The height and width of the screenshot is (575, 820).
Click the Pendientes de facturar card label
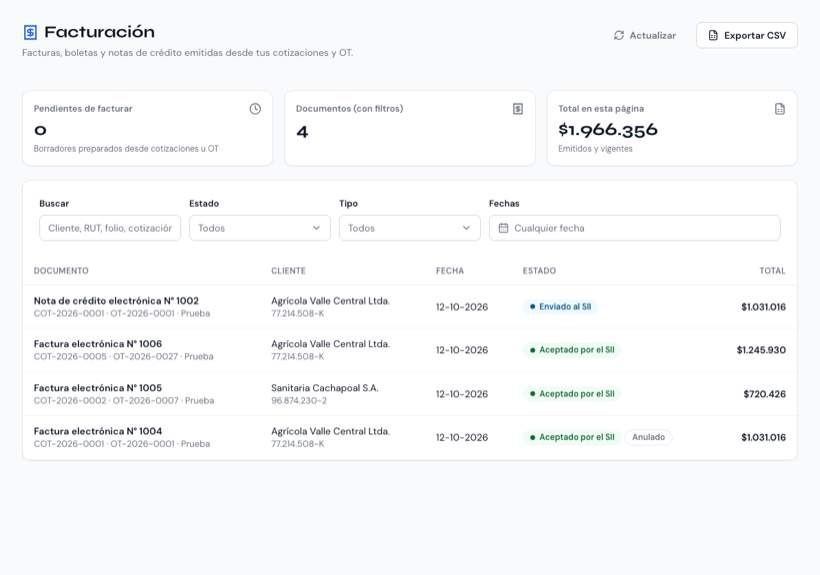tap(83, 109)
